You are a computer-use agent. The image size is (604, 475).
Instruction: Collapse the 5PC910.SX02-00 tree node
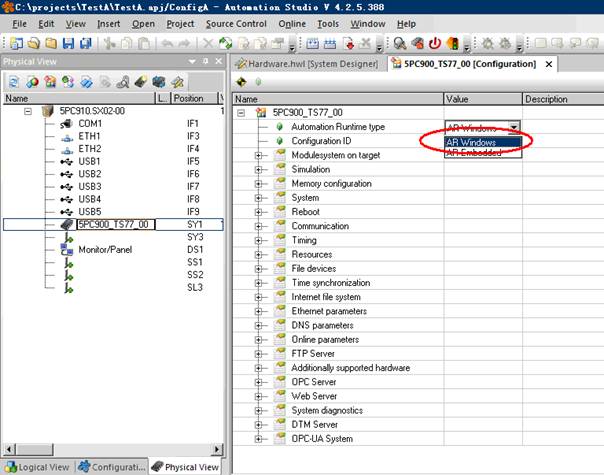coord(28,111)
